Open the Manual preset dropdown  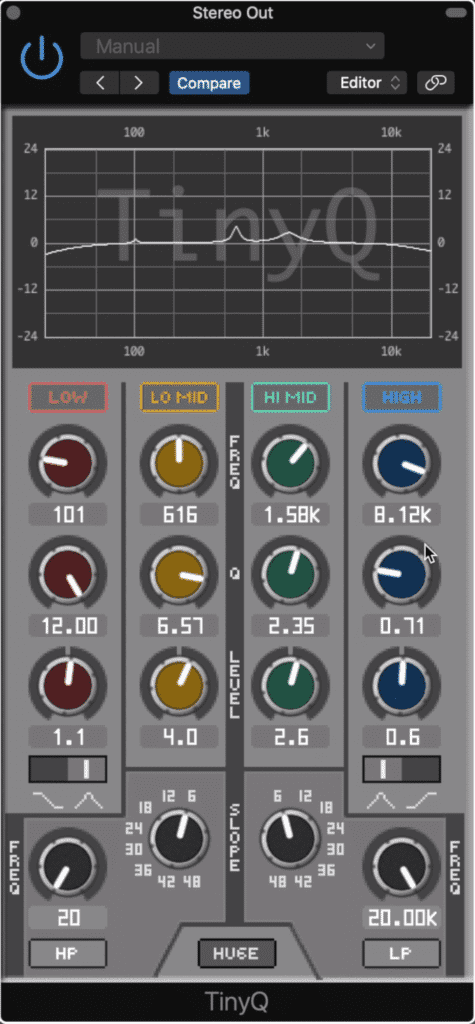click(x=232, y=46)
